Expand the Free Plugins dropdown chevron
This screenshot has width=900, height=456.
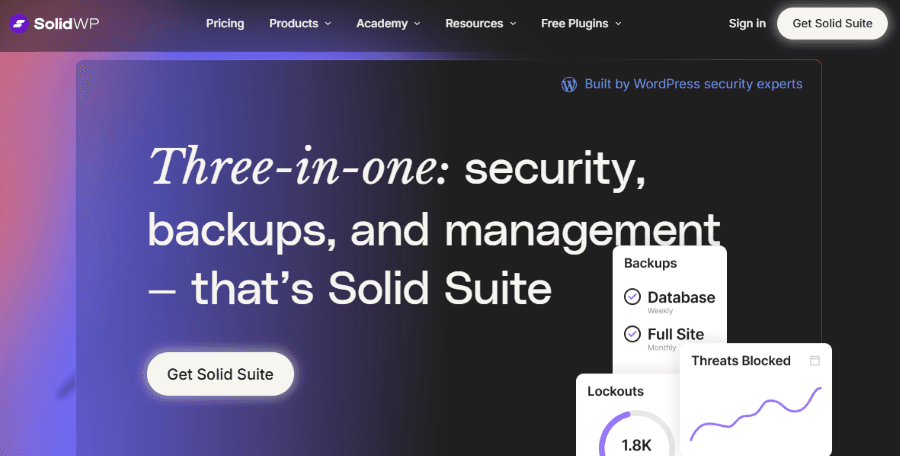(618, 24)
